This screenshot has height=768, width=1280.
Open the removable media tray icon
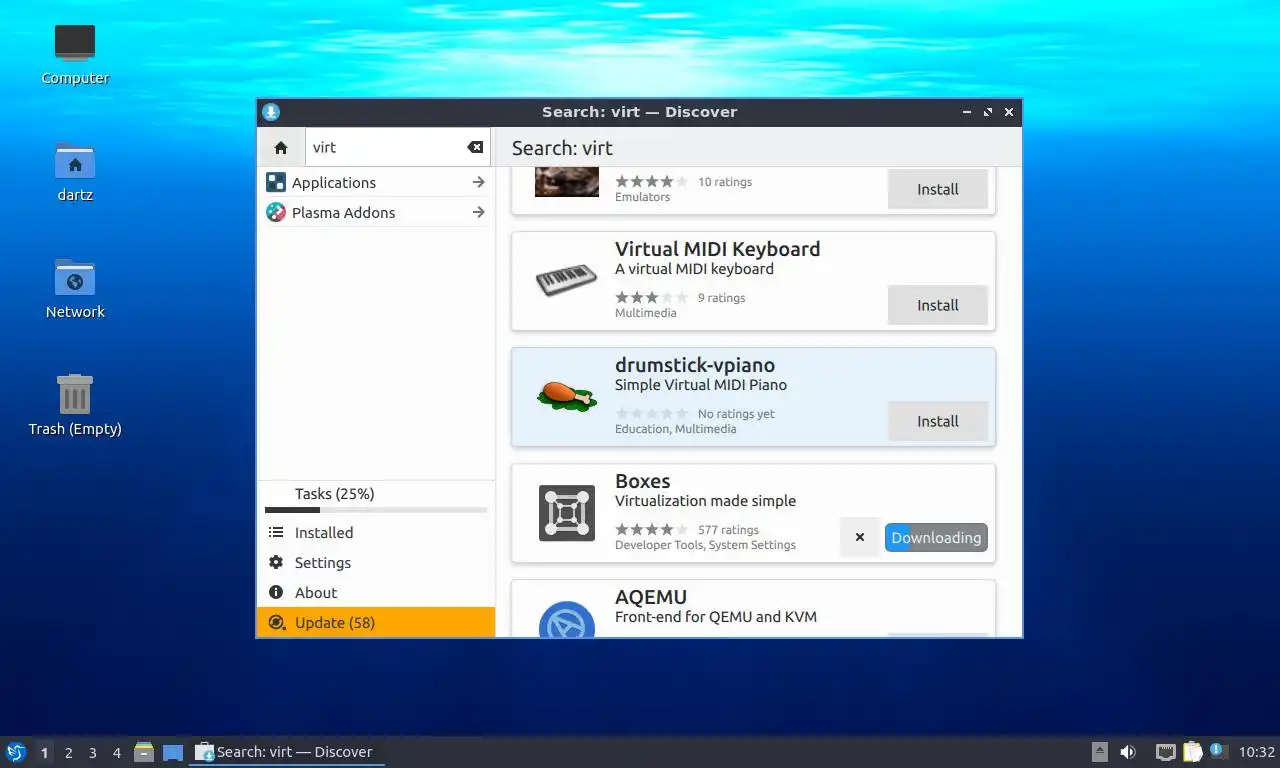1100,752
